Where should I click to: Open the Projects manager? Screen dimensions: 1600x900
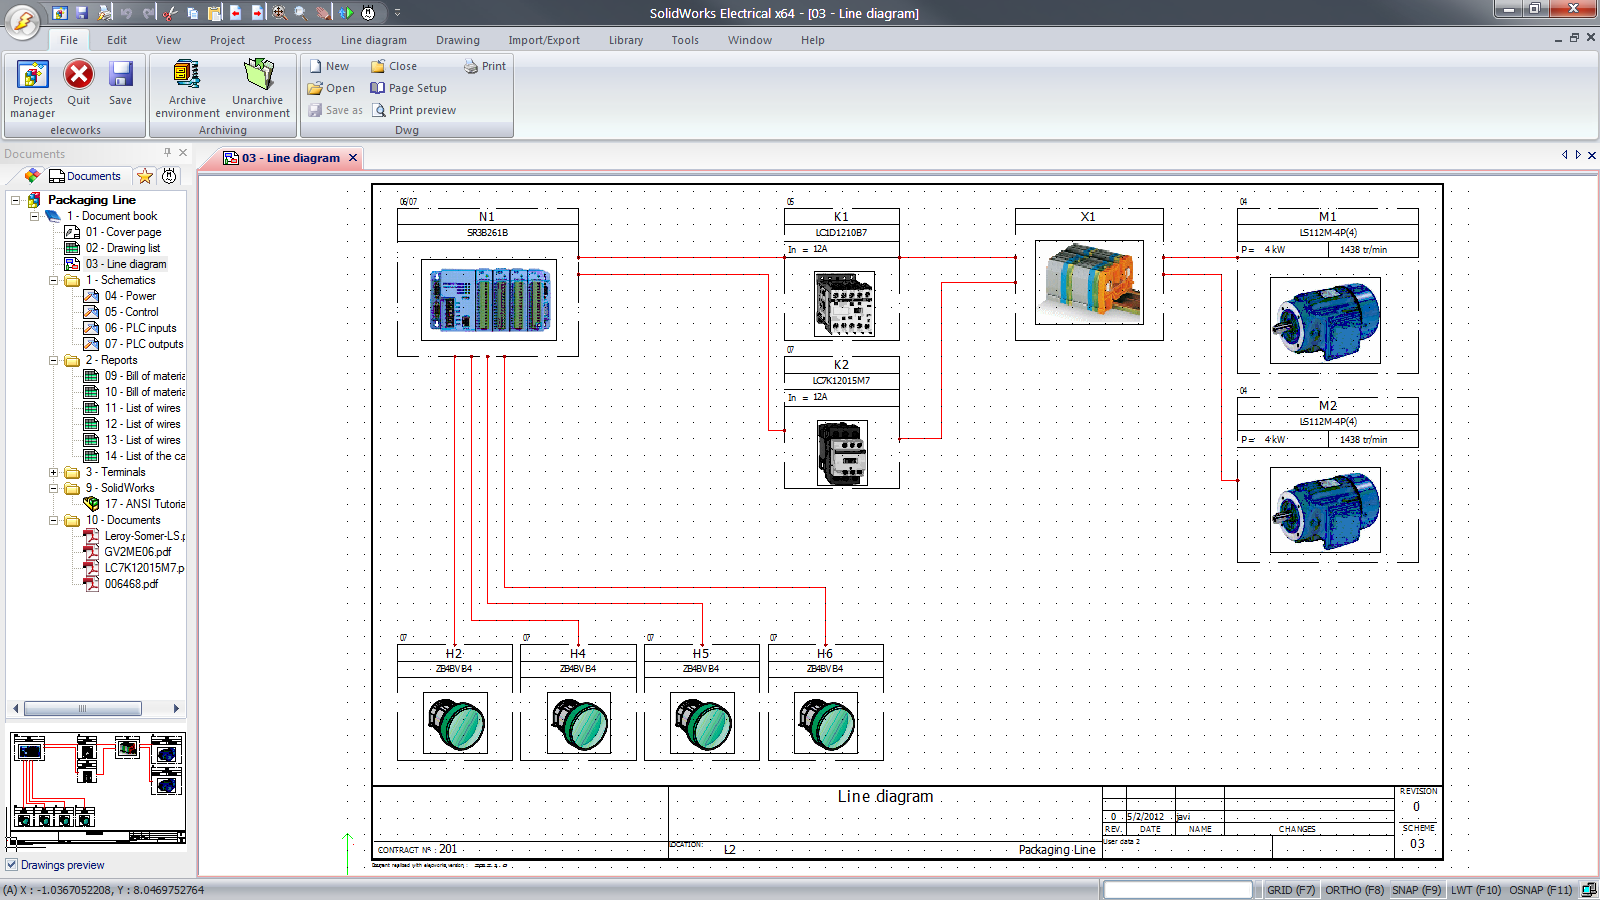coord(33,88)
